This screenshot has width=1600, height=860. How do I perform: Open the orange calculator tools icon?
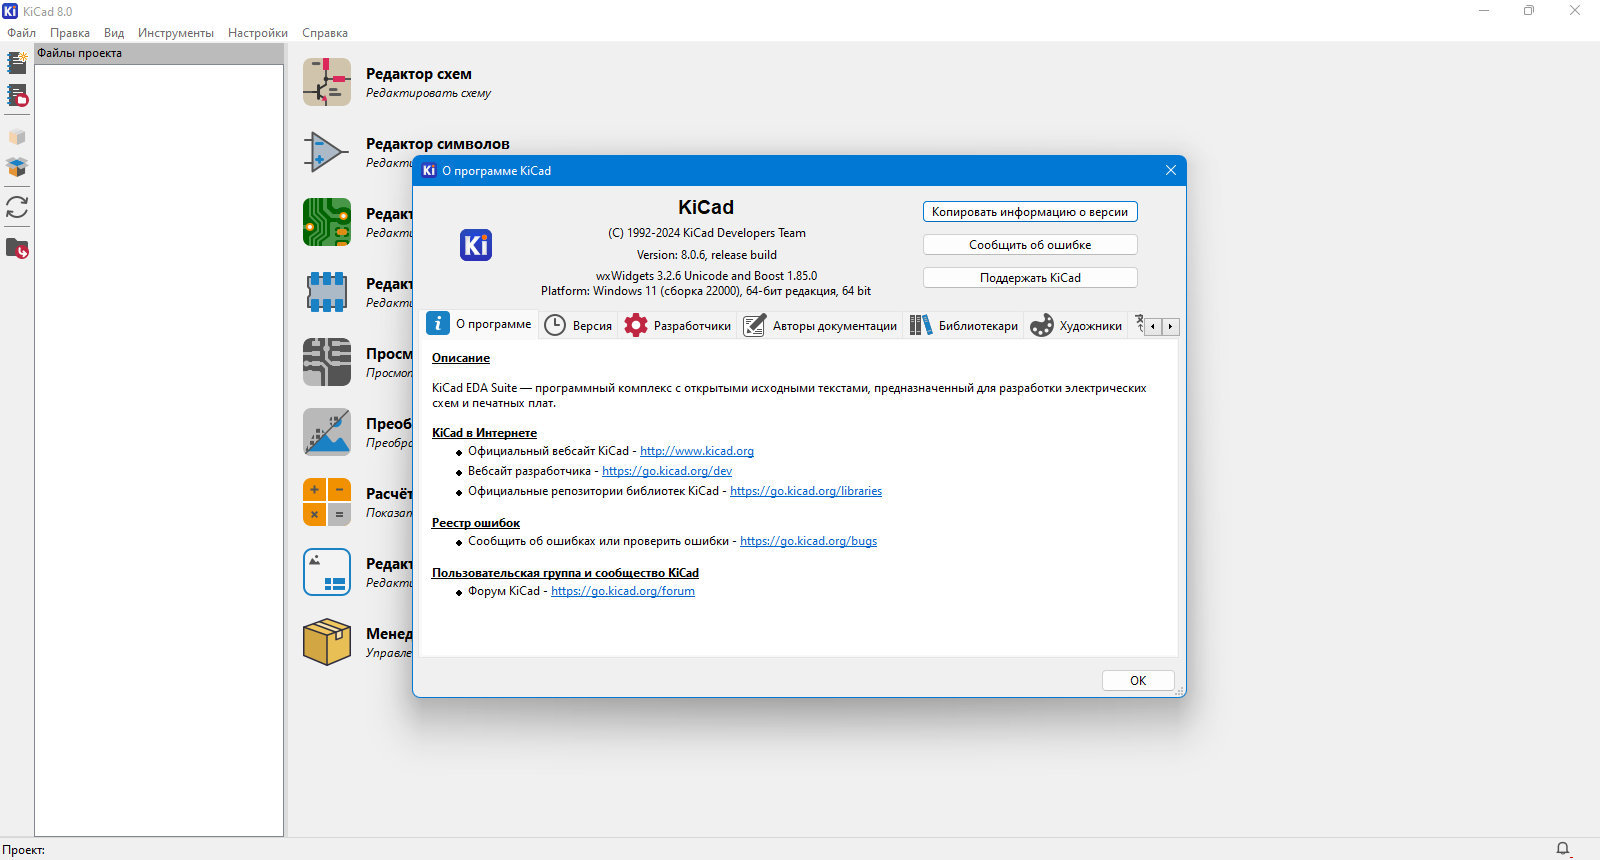click(327, 502)
